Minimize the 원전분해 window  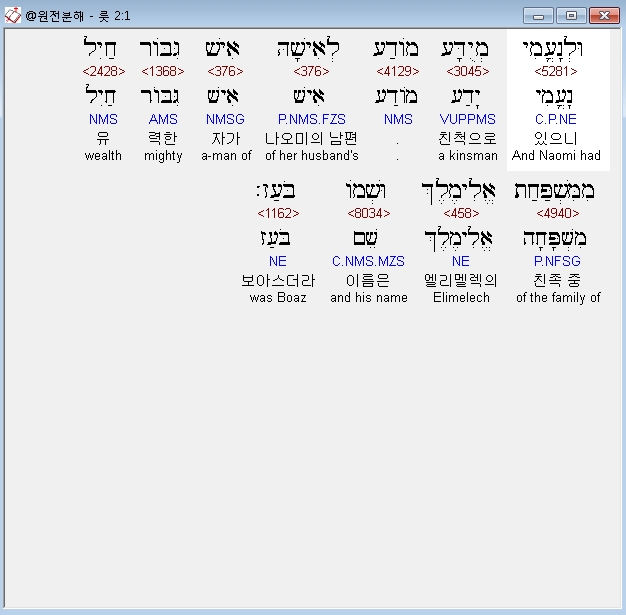pos(538,16)
